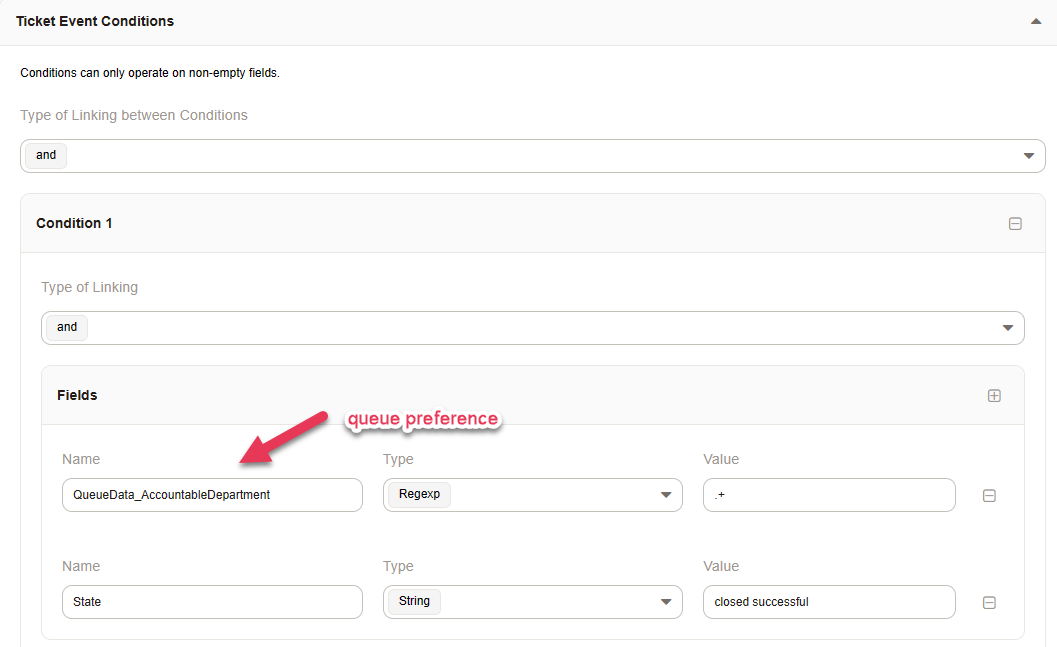Click the Ticket Event Conditions header title
Screen dimensions: 1057x647
(95, 21)
